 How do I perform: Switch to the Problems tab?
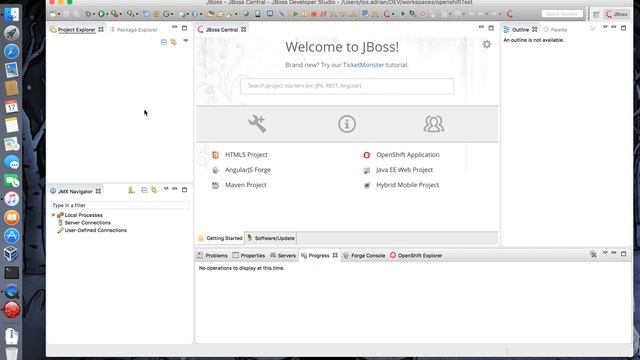tap(212, 256)
